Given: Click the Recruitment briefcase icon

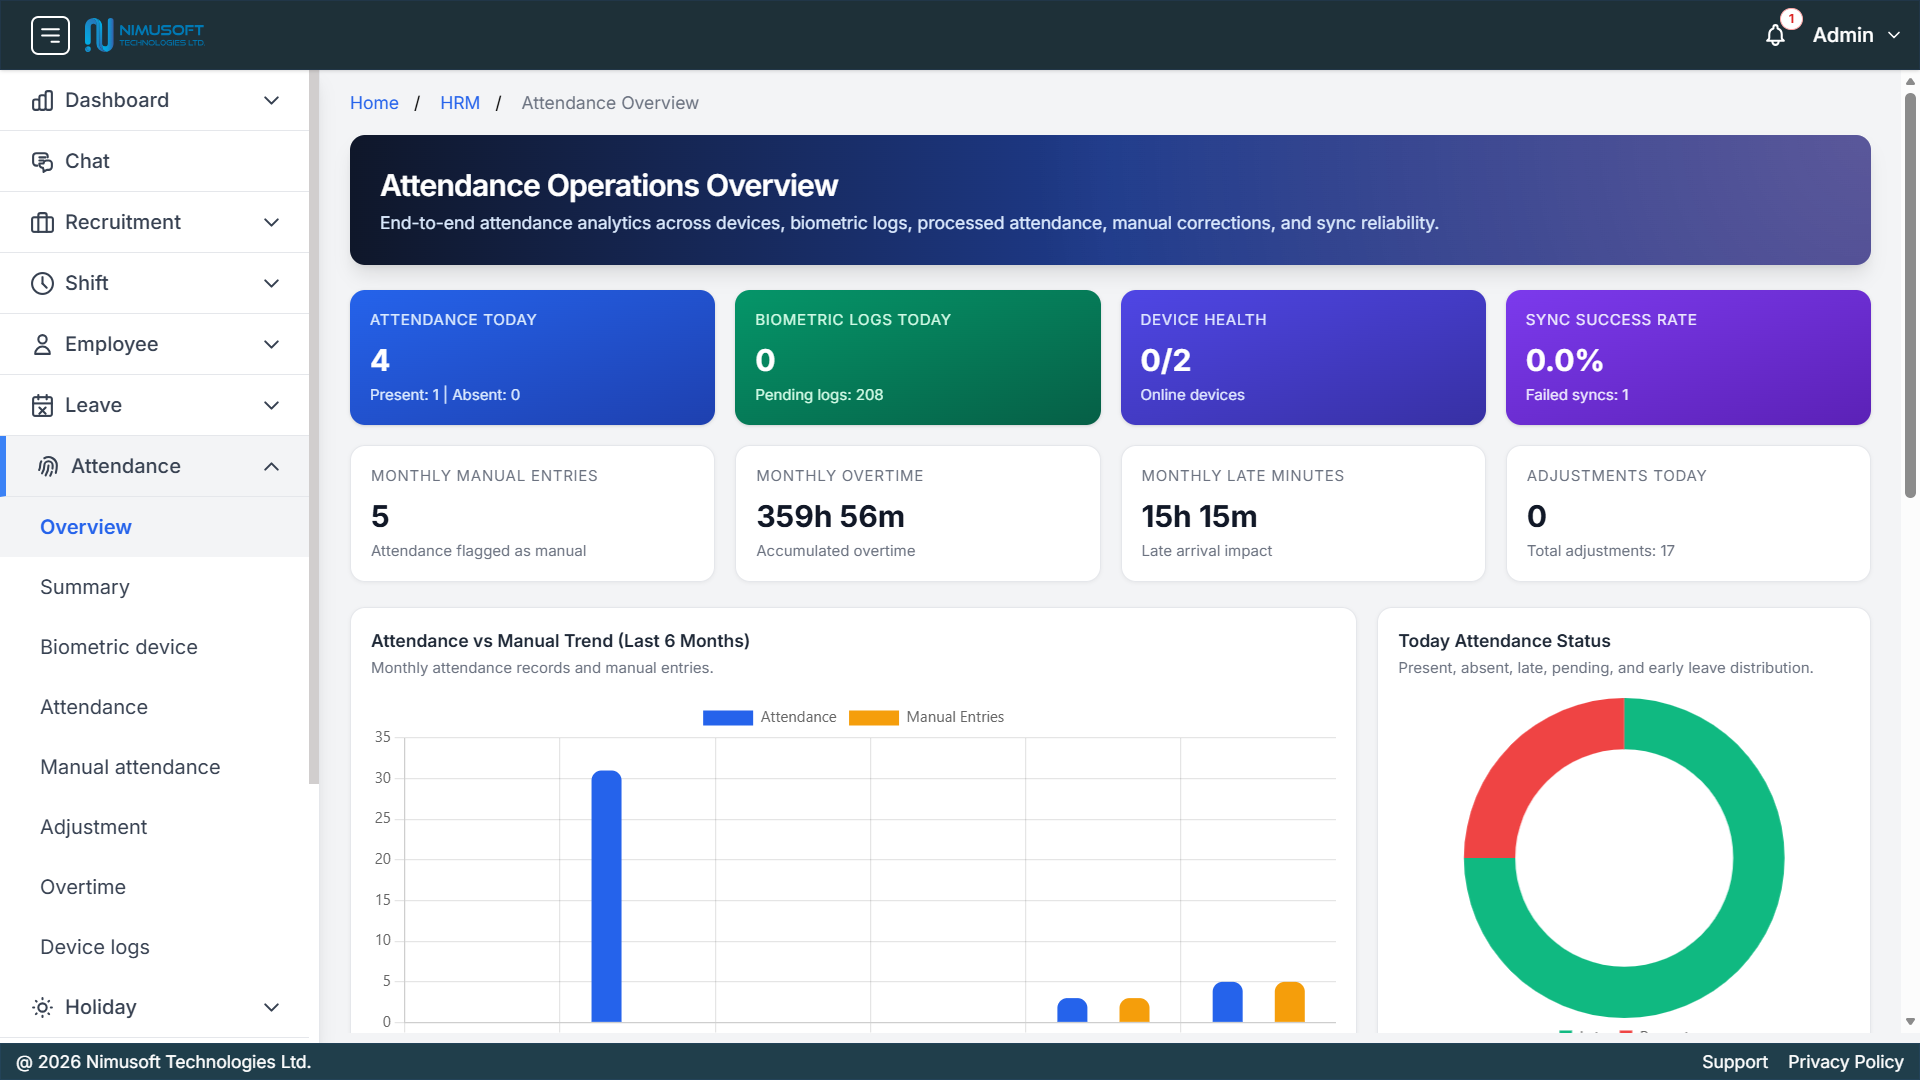Looking at the screenshot, I should tap(42, 222).
